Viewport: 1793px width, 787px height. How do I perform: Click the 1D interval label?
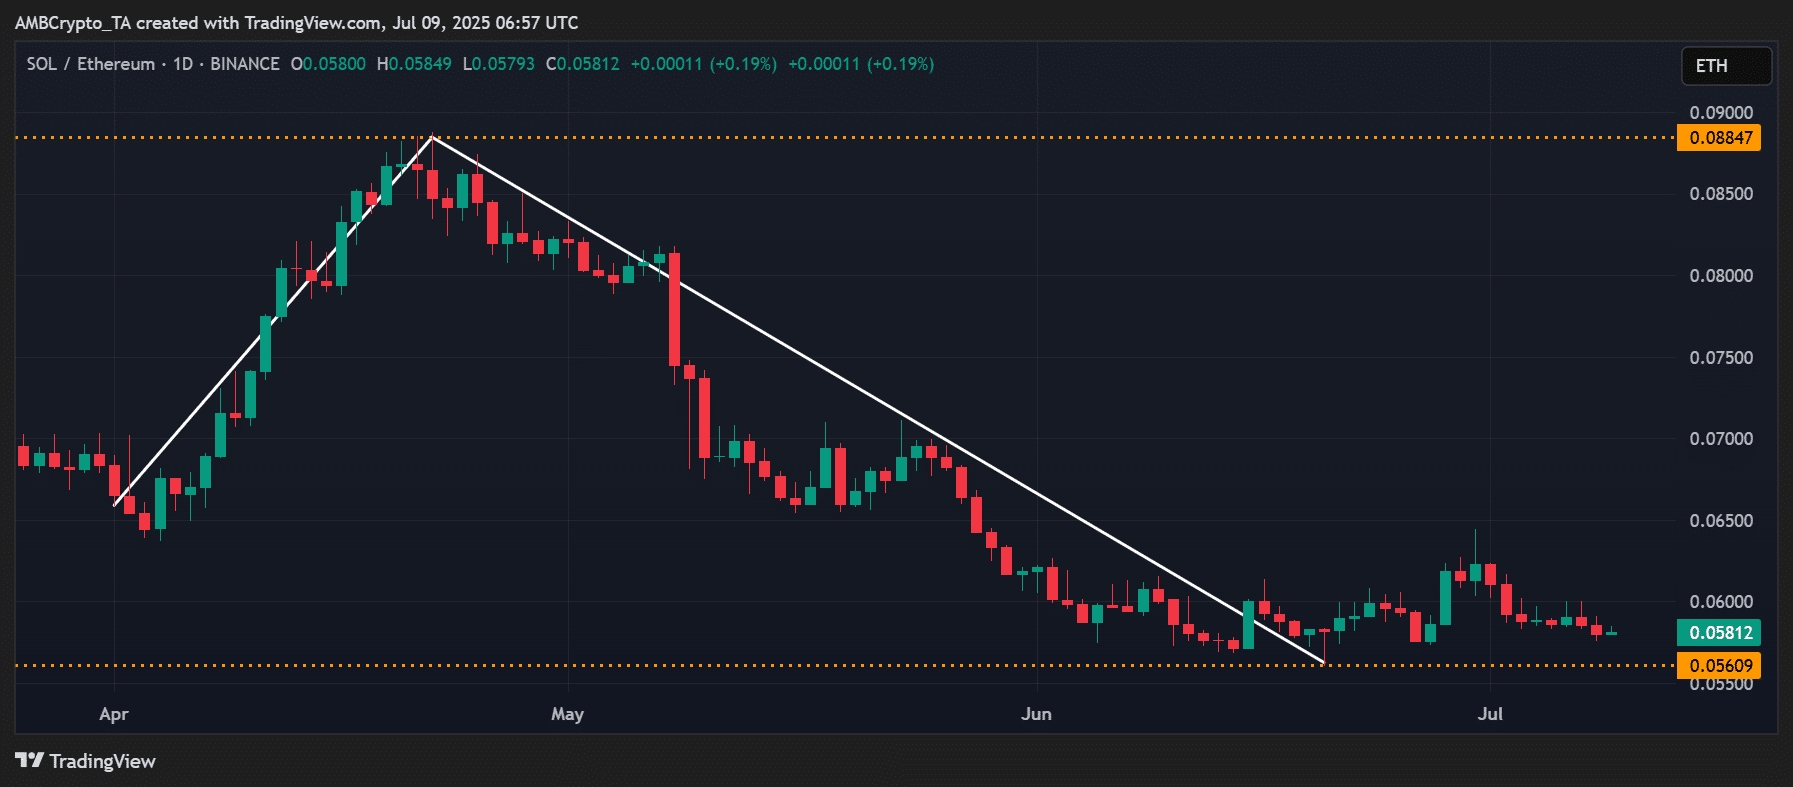pos(183,64)
